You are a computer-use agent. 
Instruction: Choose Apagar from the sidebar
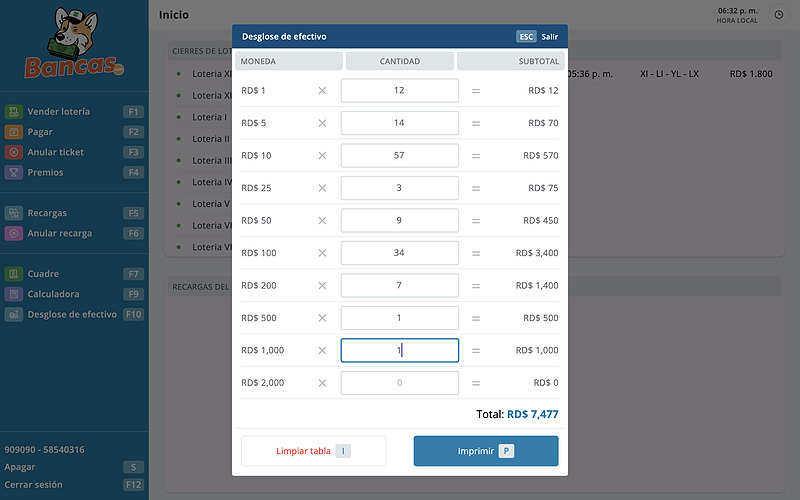coord(20,467)
